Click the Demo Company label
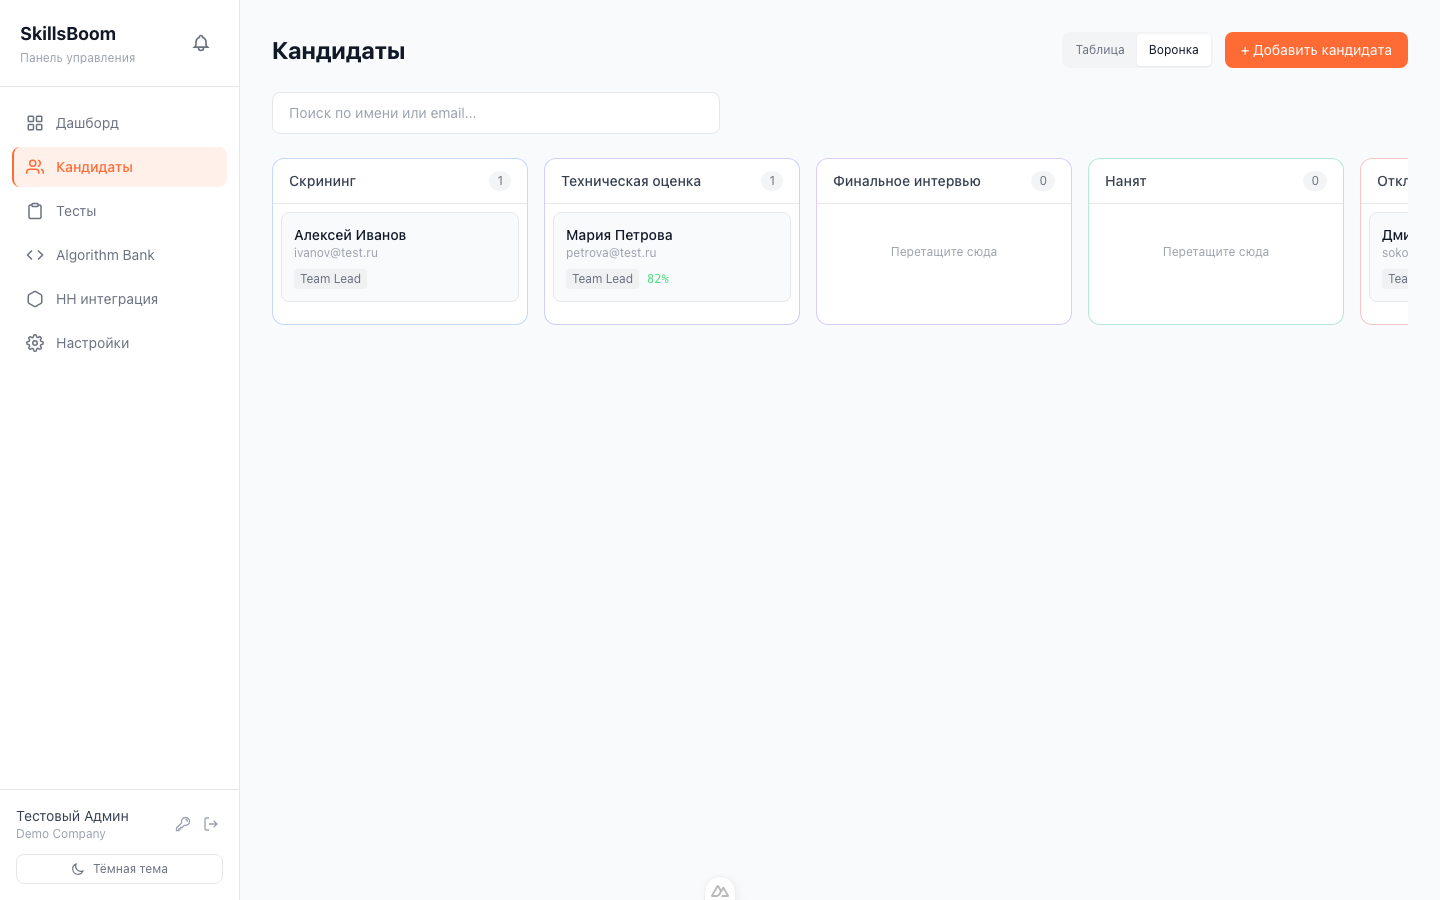This screenshot has width=1440, height=900. 61,834
